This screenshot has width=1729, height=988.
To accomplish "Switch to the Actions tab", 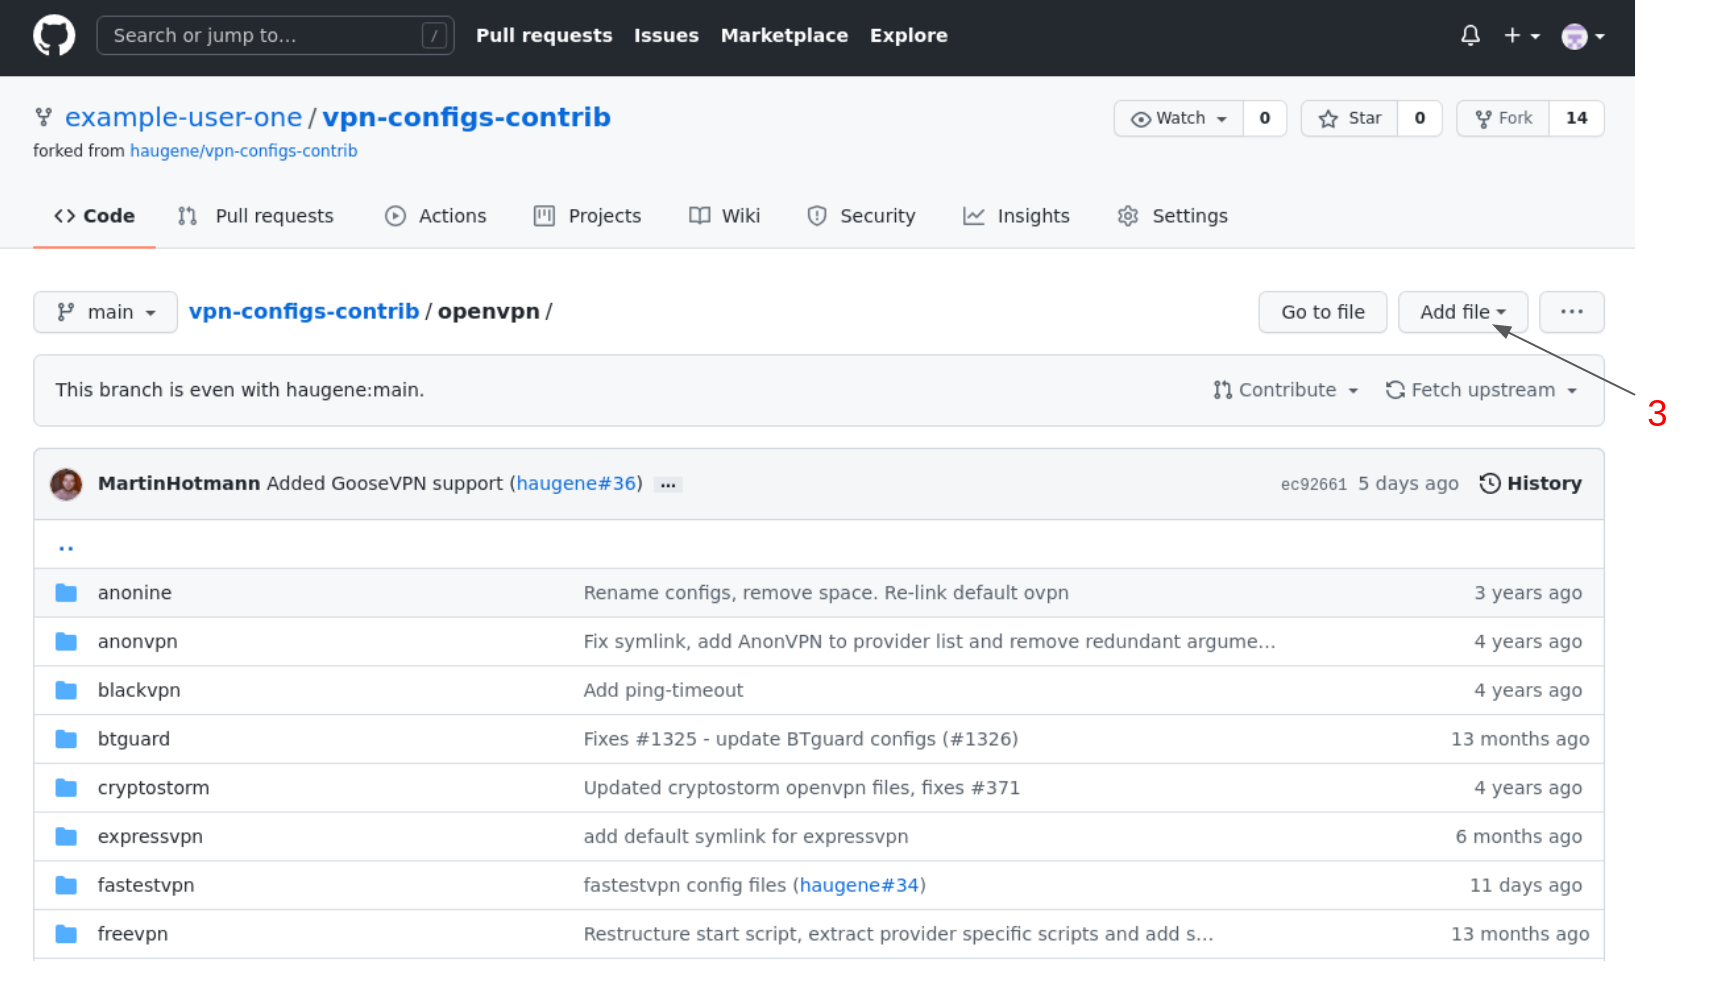I will pyautogui.click(x=436, y=216).
